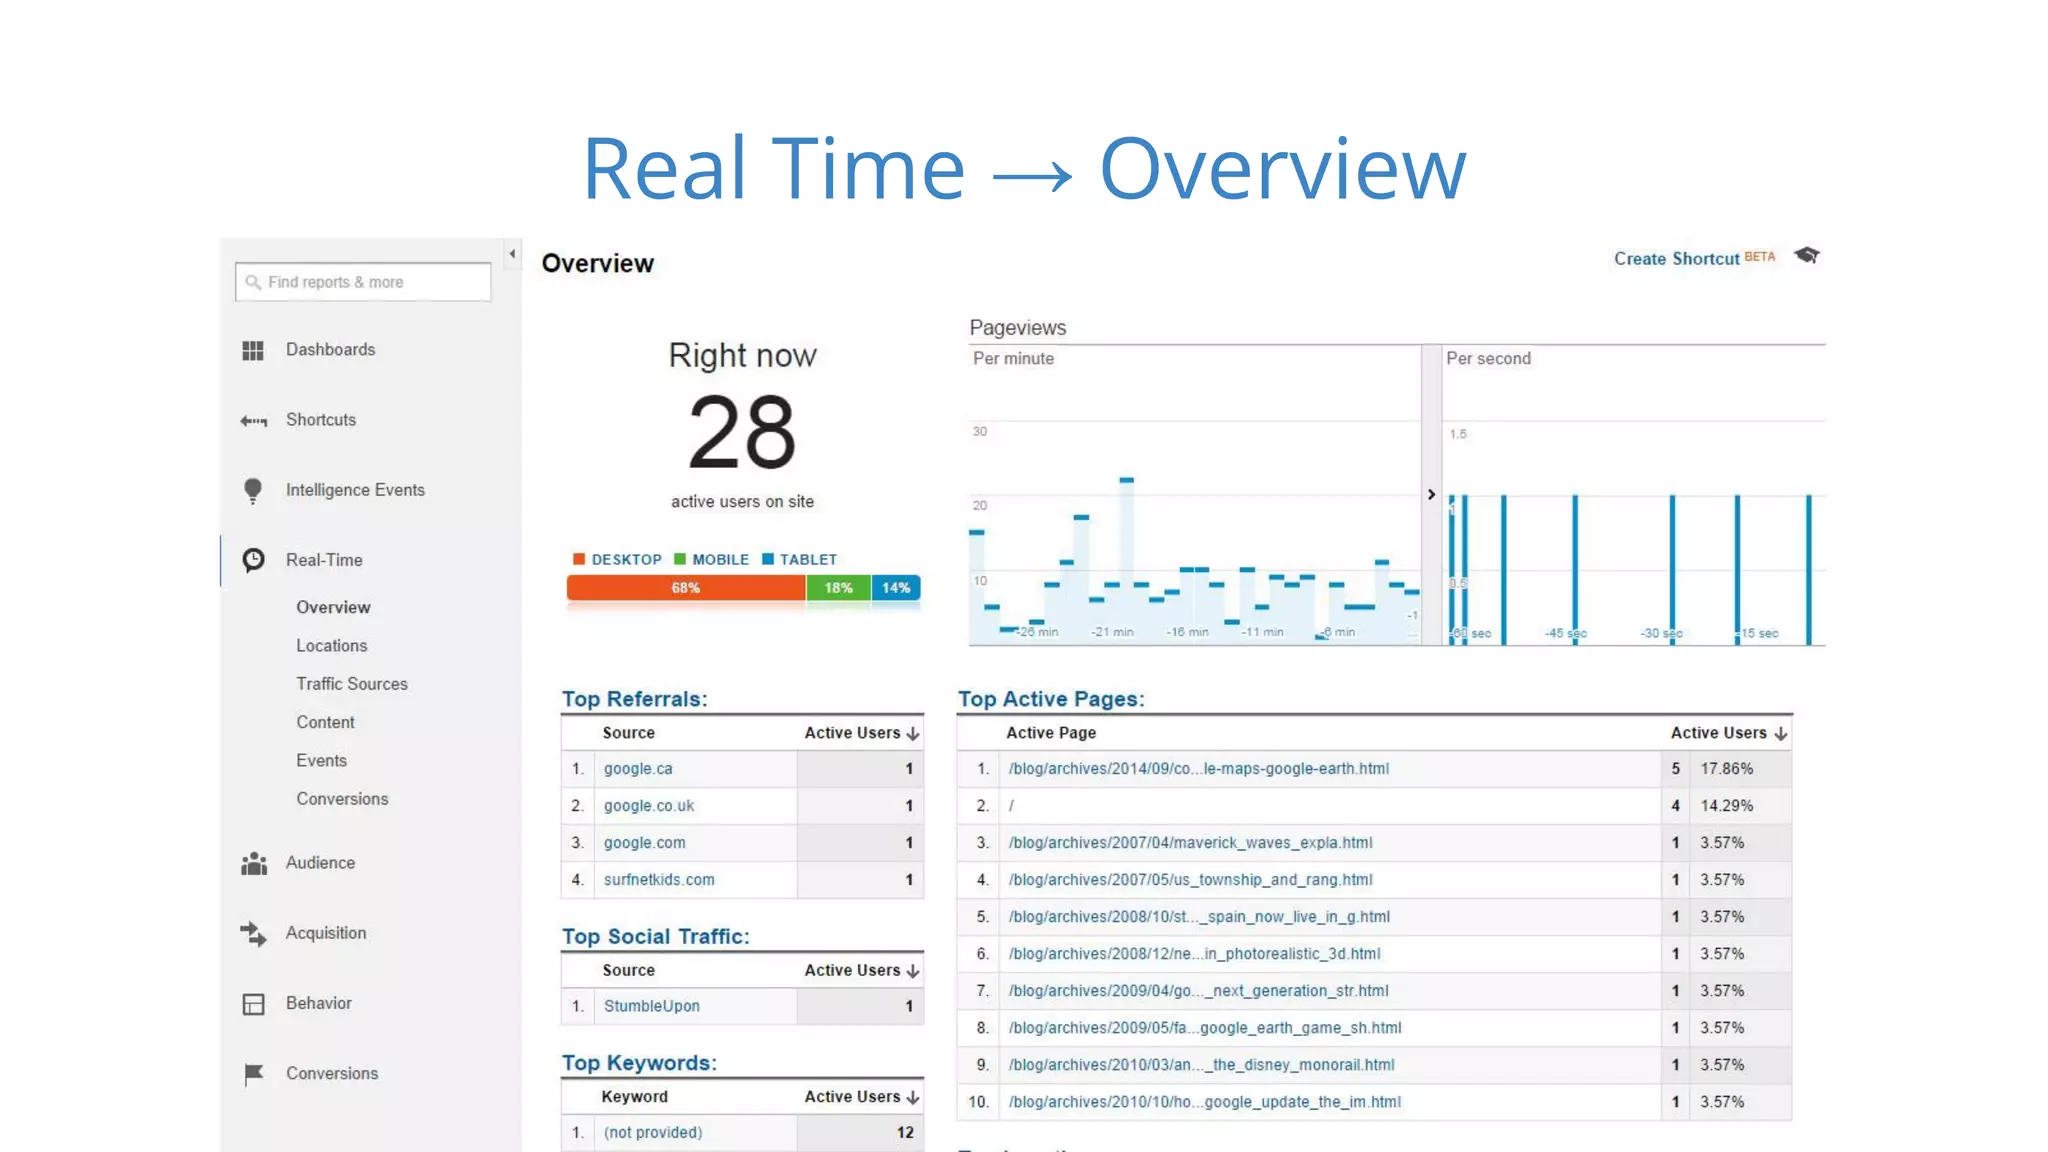The image size is (2048, 1152).
Task: Click the search magnifier icon
Action: (x=253, y=282)
